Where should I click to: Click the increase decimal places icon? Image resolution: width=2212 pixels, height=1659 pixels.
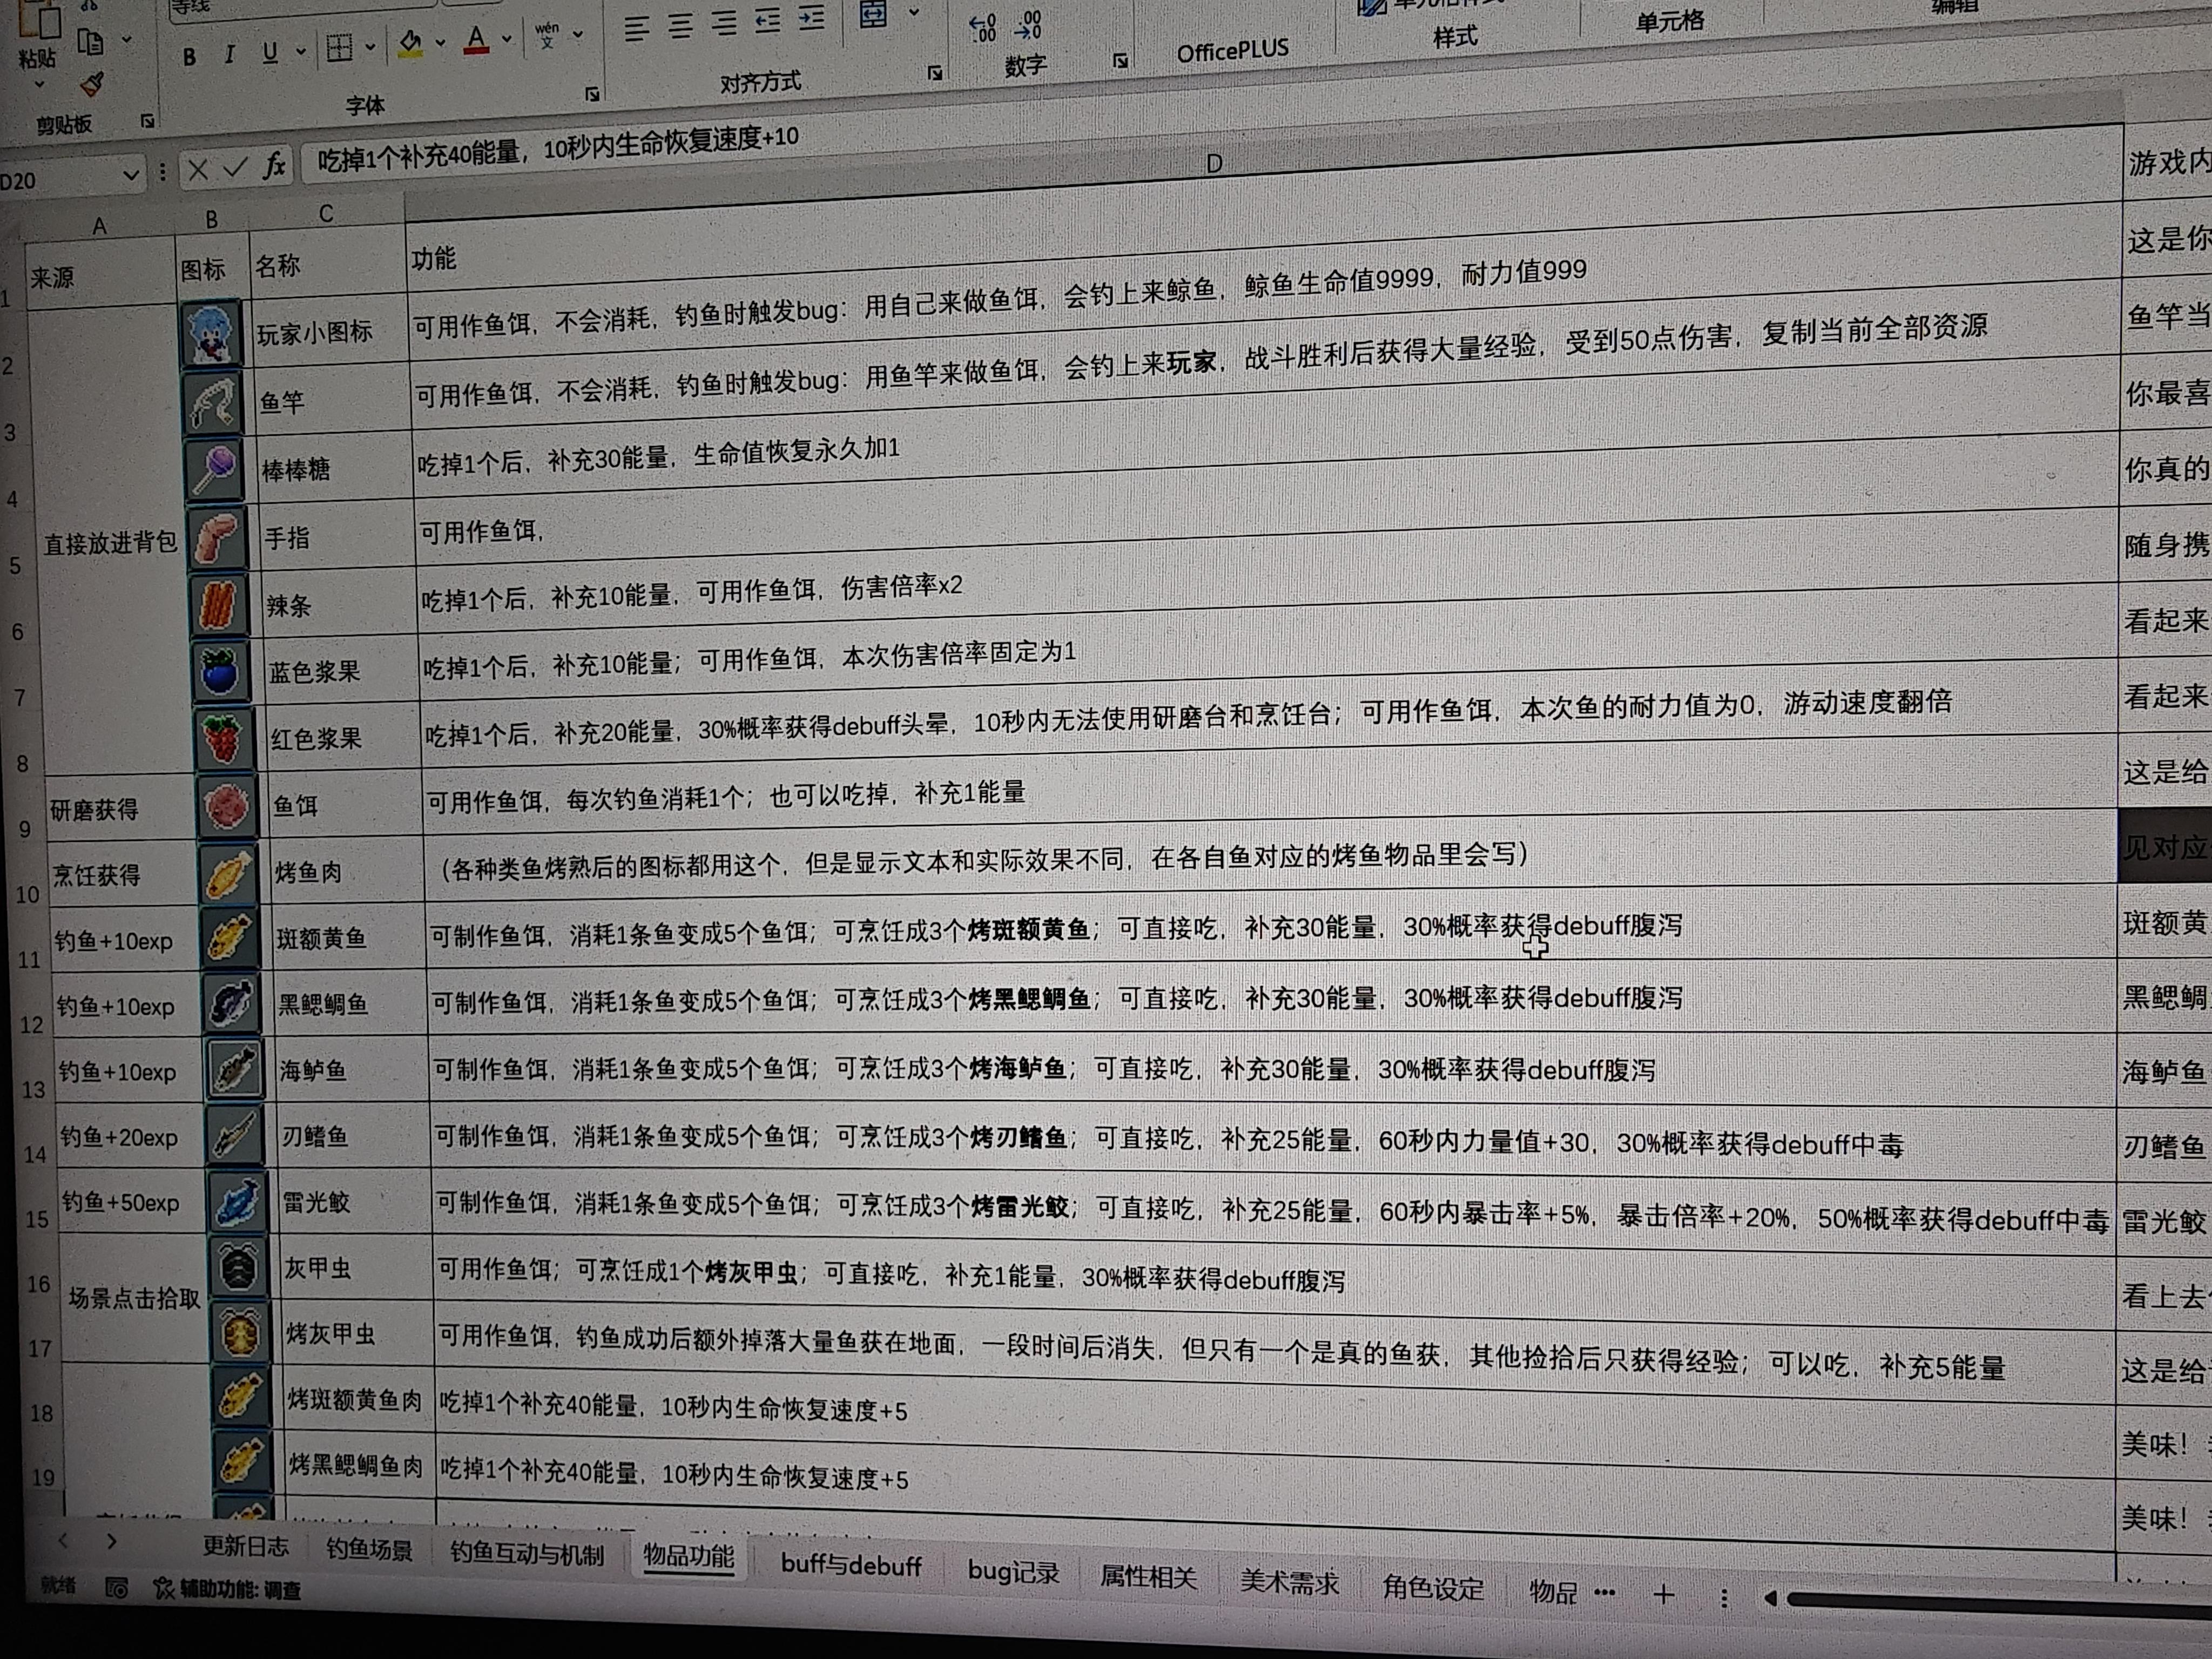click(x=982, y=27)
